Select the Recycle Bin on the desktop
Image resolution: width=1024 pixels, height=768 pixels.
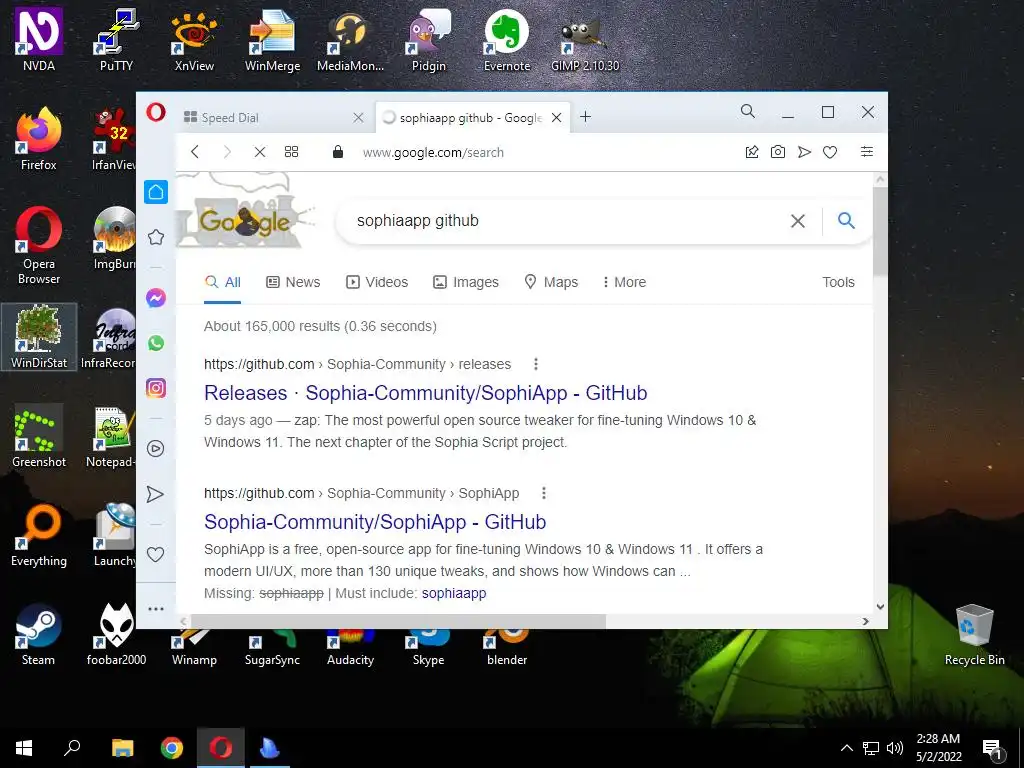click(974, 634)
